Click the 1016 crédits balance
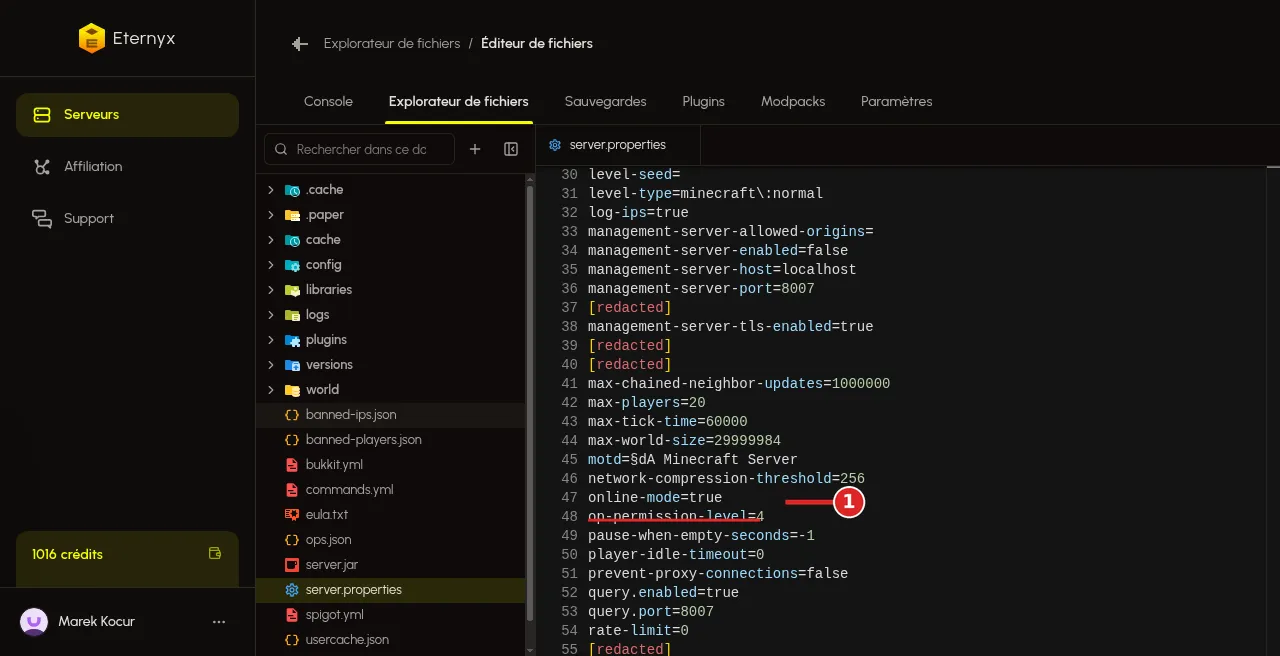The width and height of the screenshot is (1280, 656). pyautogui.click(x=67, y=555)
